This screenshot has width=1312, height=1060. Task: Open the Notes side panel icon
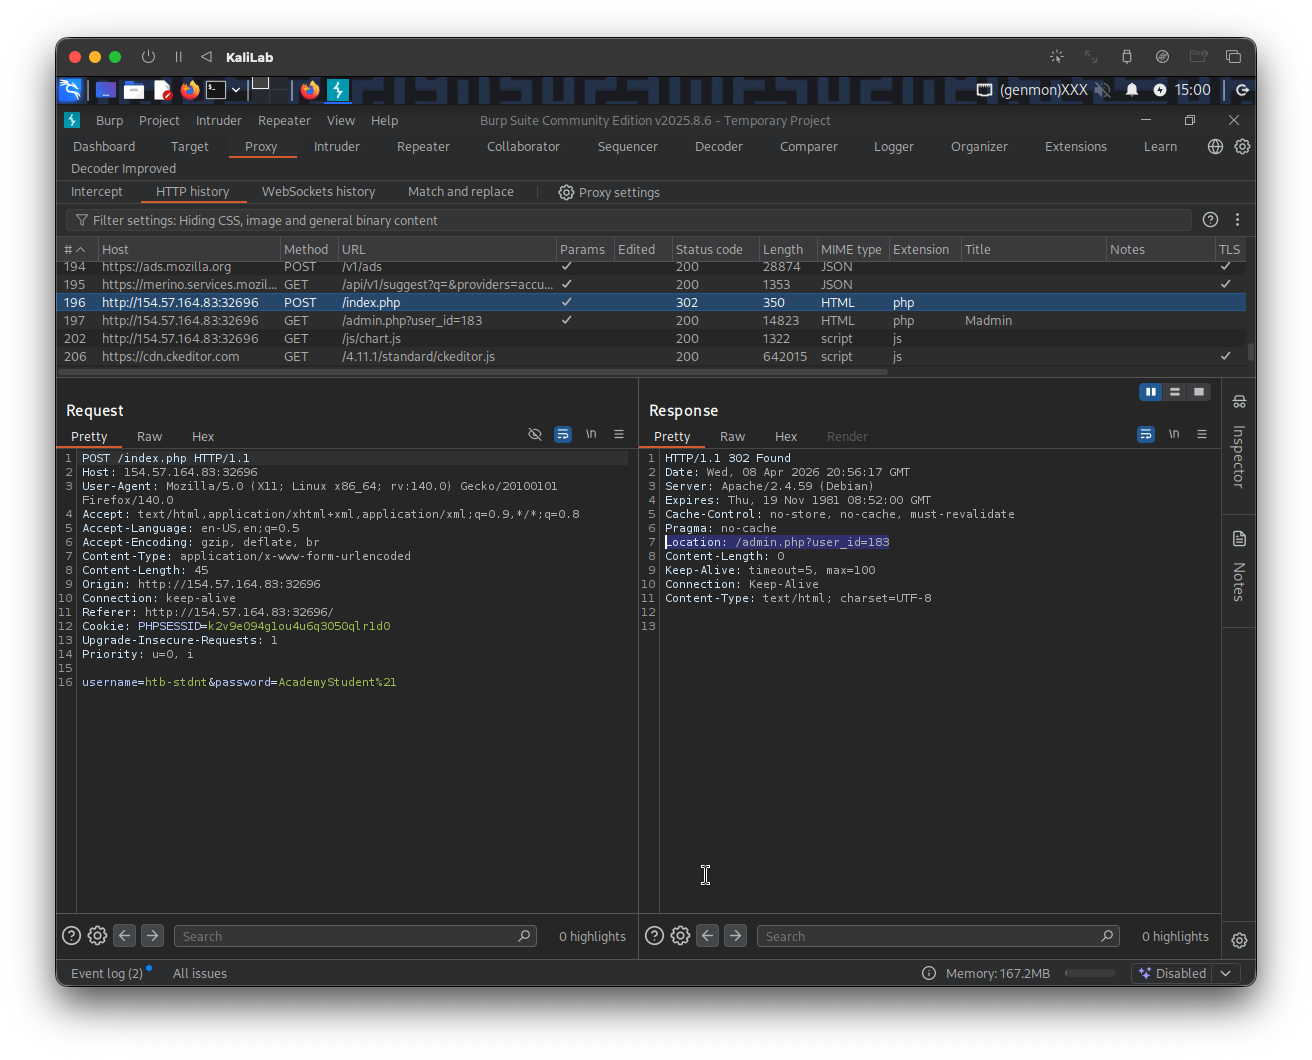click(1239, 539)
